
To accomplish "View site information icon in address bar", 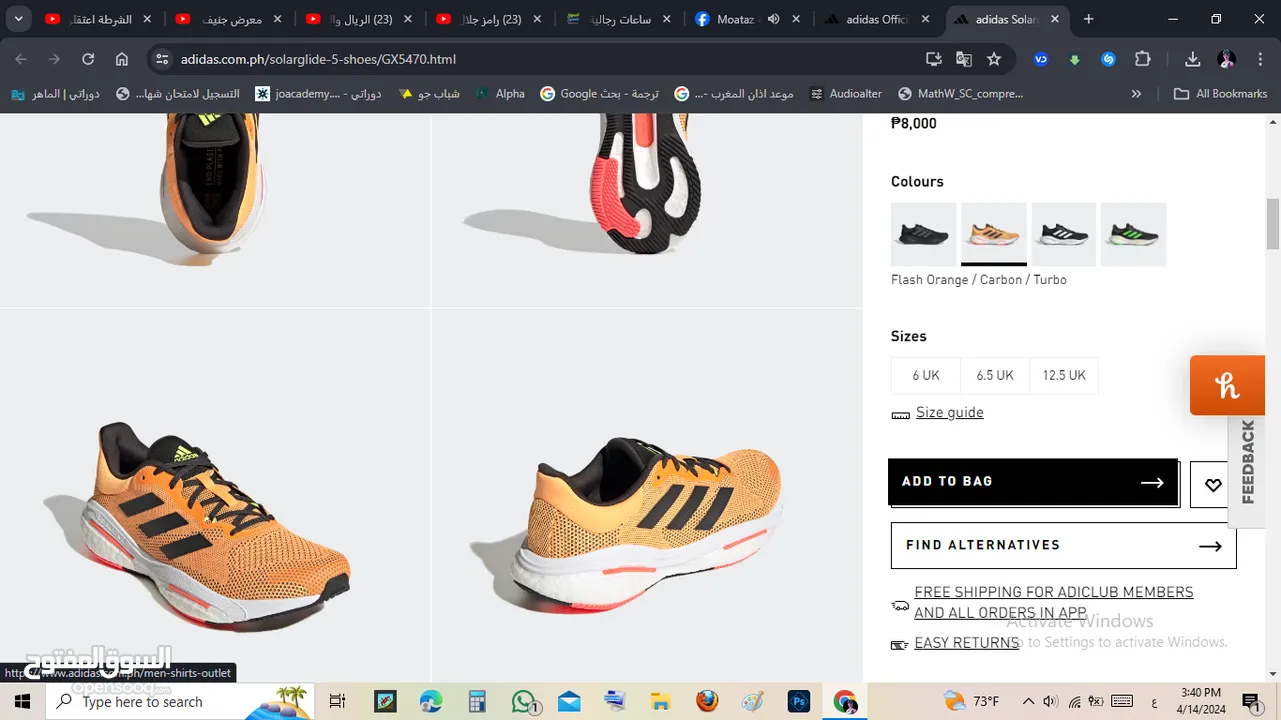I will (x=163, y=59).
